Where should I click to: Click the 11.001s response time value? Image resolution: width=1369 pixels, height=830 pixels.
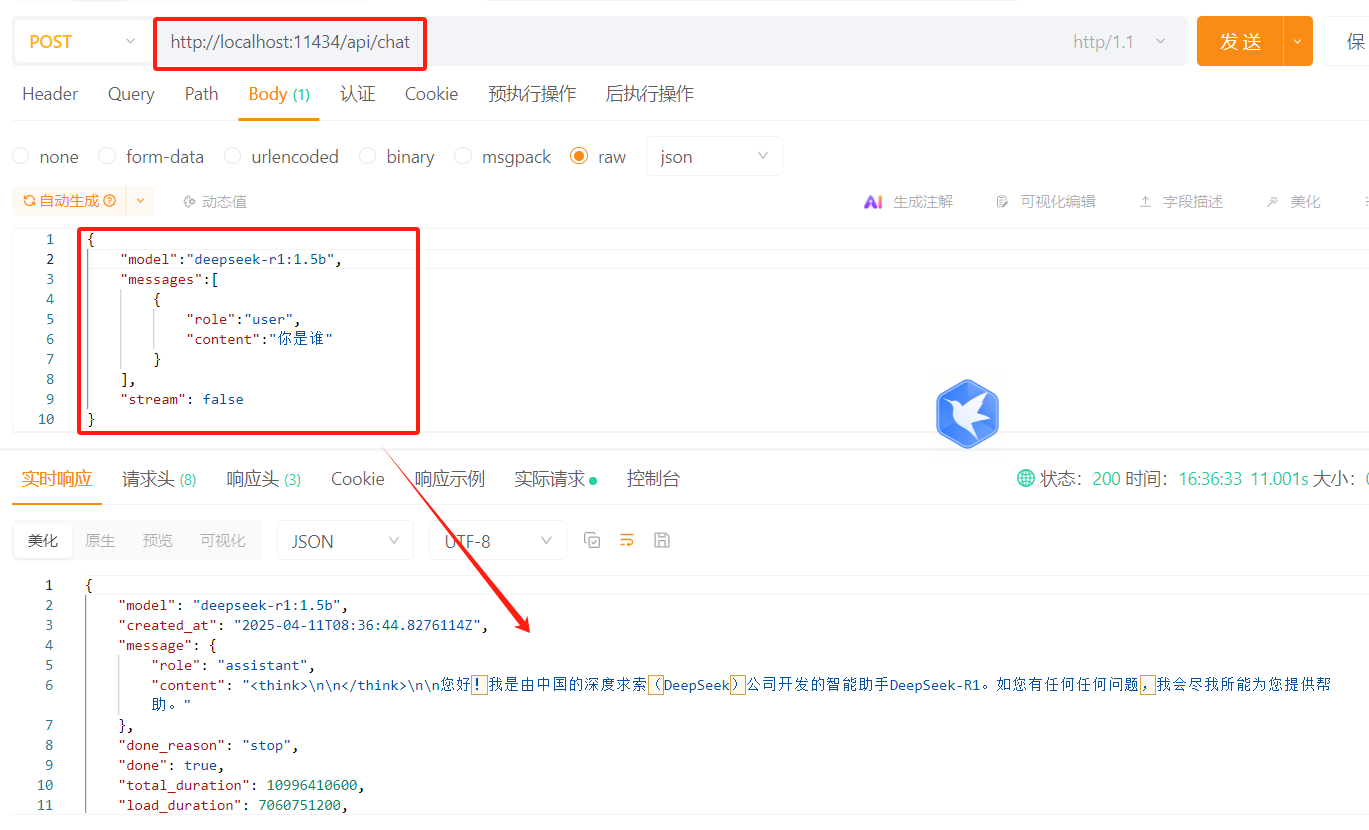pyautogui.click(x=1279, y=479)
